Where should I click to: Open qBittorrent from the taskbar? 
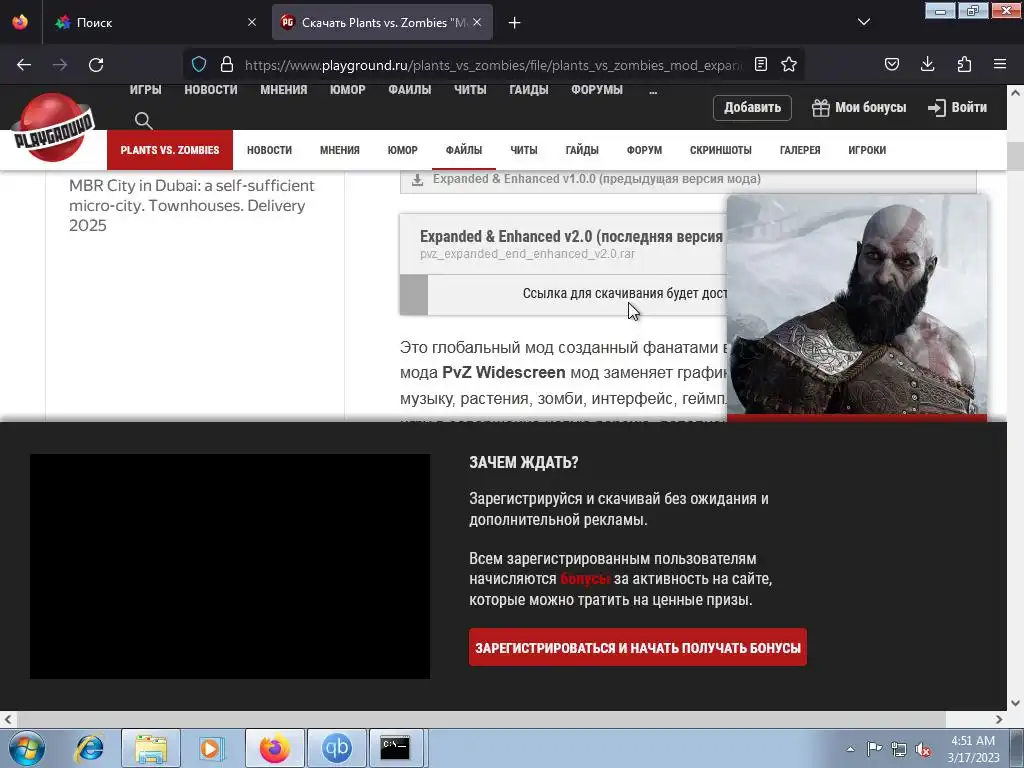pyautogui.click(x=336, y=748)
